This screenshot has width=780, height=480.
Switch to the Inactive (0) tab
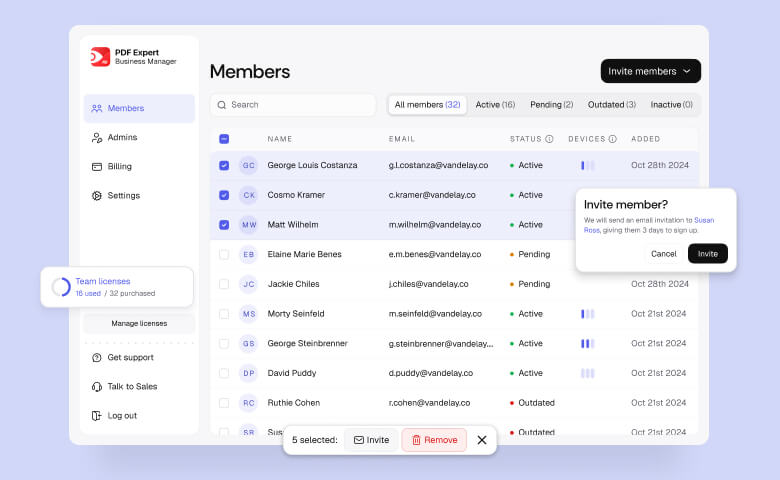pos(672,105)
